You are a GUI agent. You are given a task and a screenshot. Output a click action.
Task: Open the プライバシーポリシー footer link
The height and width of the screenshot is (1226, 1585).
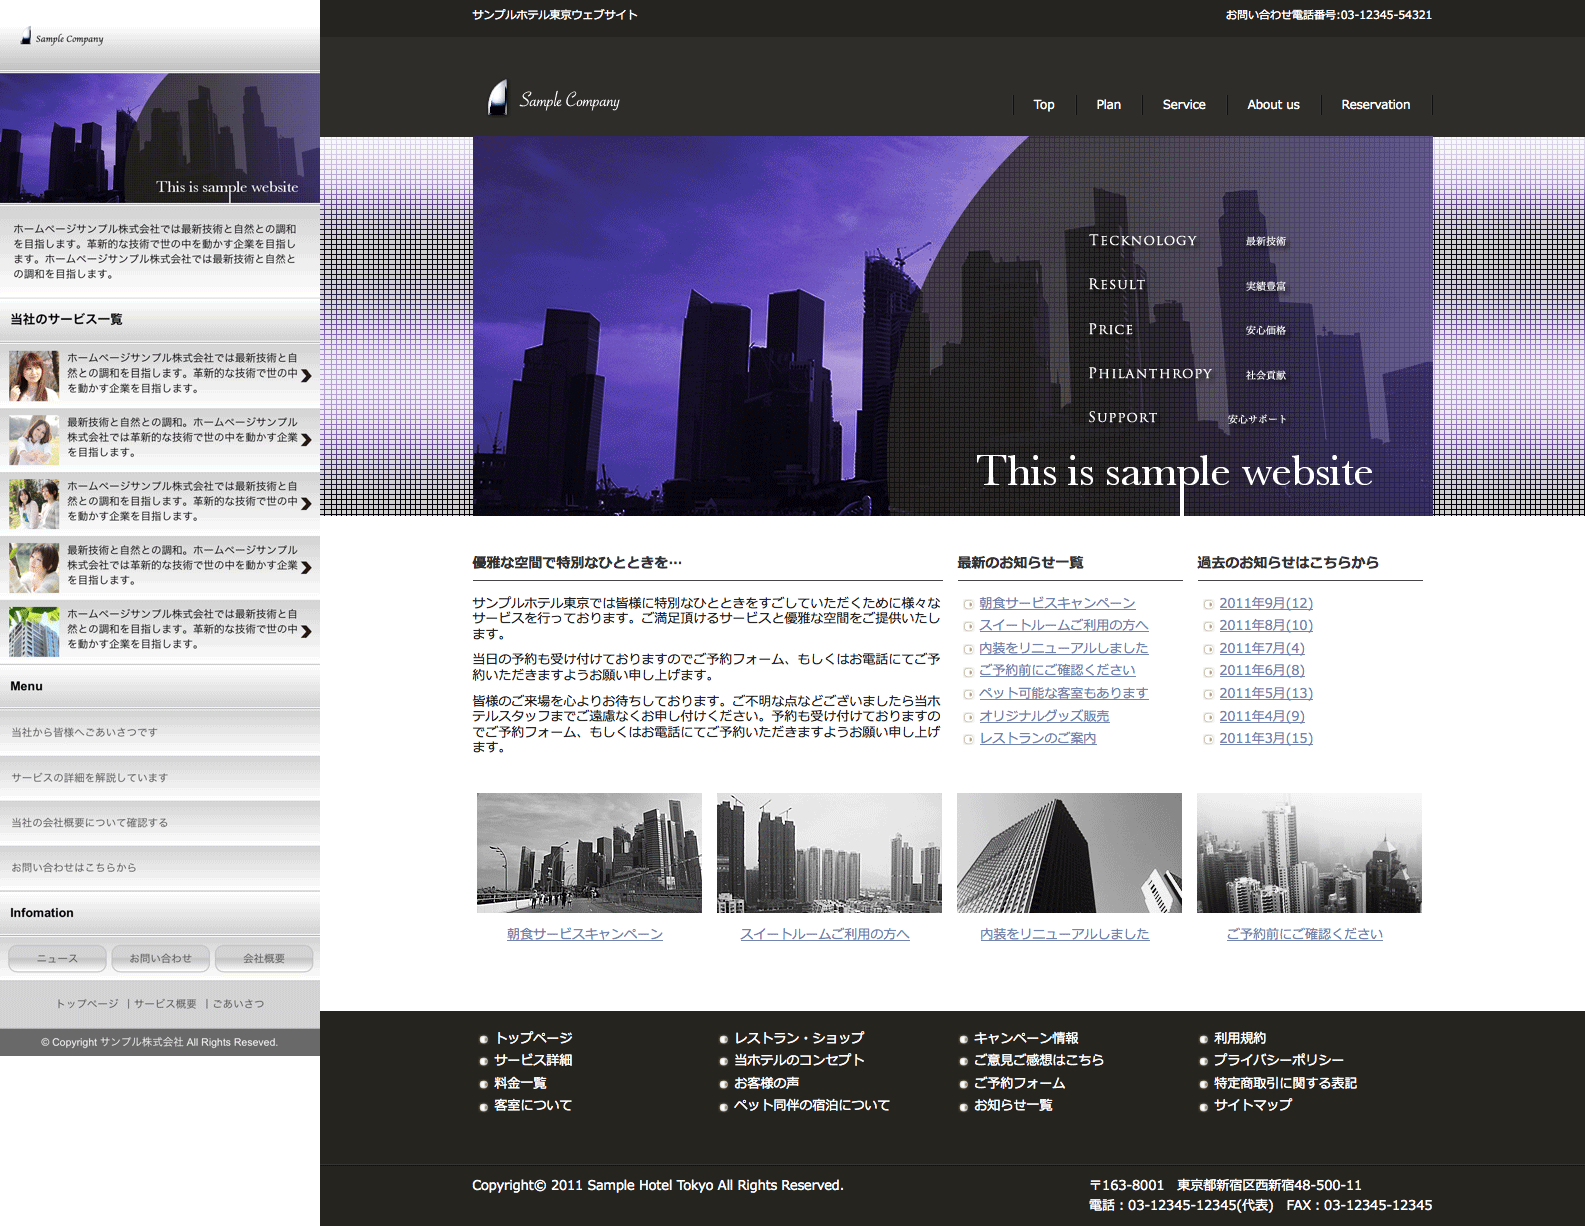click(x=1278, y=1060)
